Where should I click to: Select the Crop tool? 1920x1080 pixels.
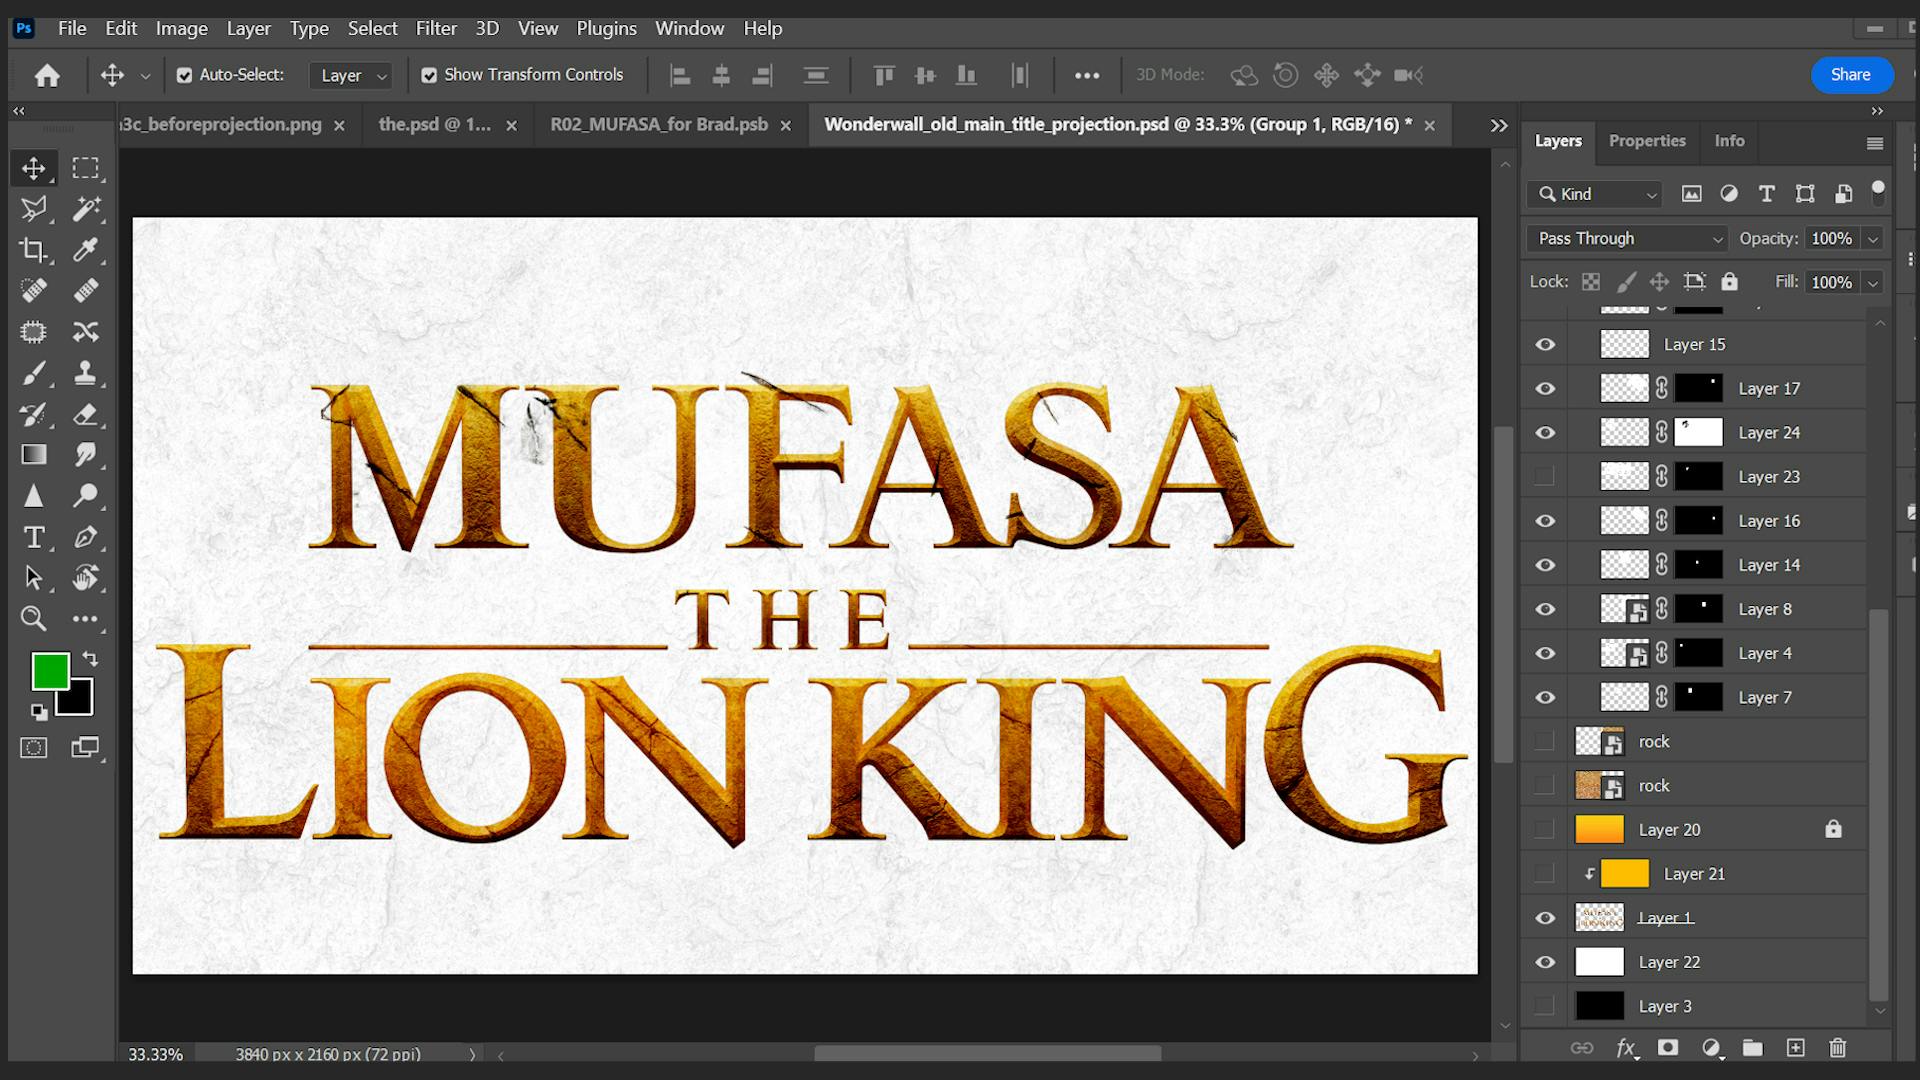[33, 250]
